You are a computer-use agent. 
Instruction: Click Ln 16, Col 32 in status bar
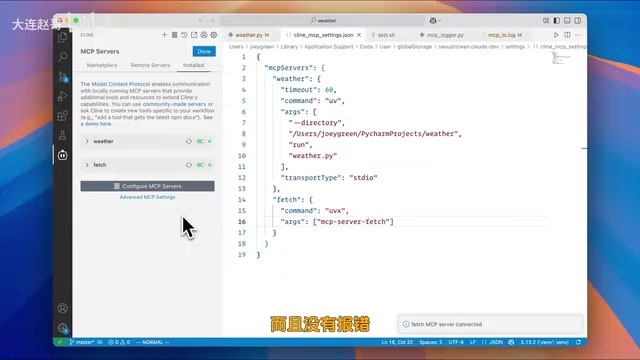pos(397,342)
